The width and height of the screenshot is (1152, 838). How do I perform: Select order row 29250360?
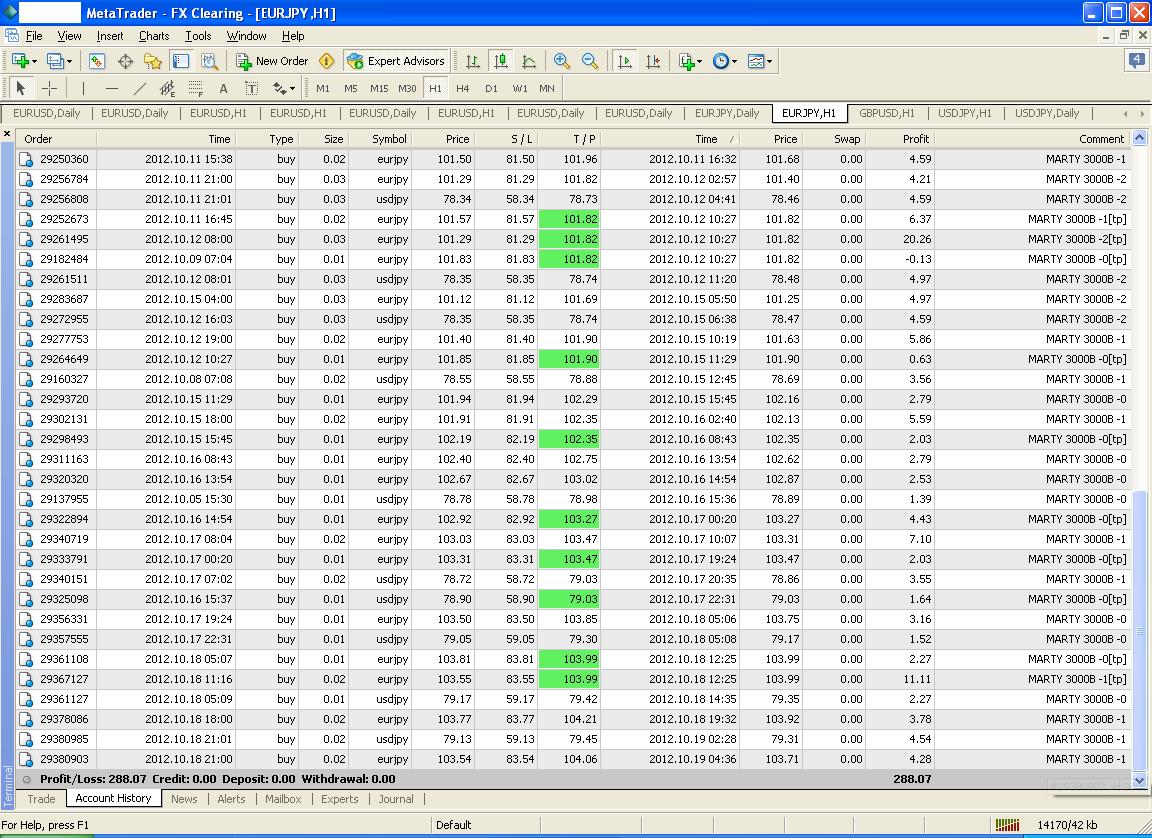click(x=573, y=159)
